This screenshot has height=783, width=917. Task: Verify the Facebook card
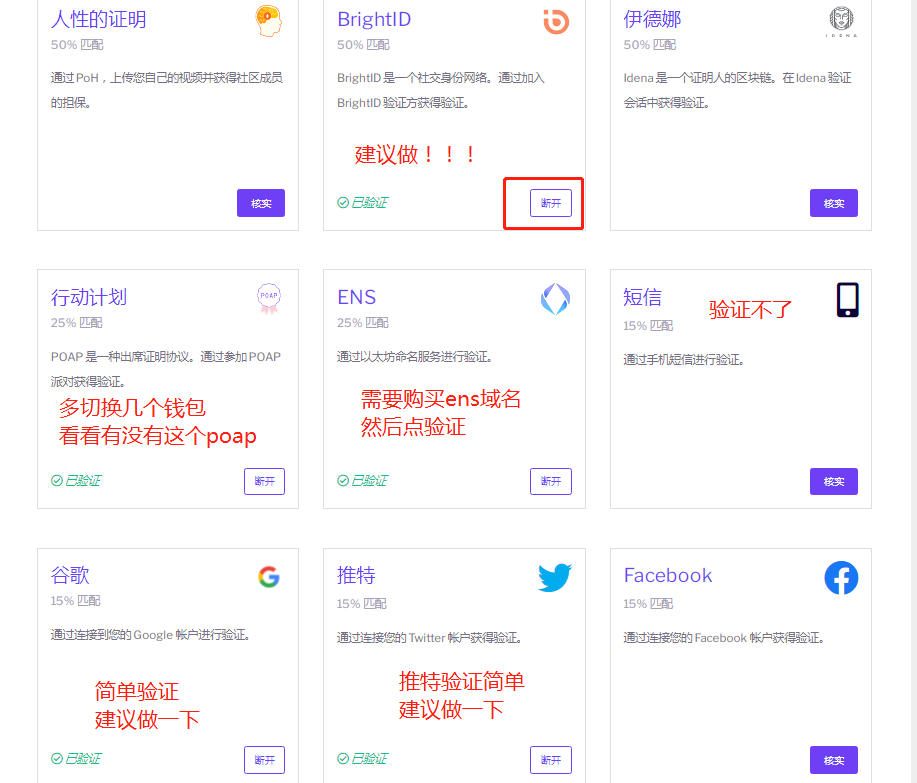click(x=833, y=760)
